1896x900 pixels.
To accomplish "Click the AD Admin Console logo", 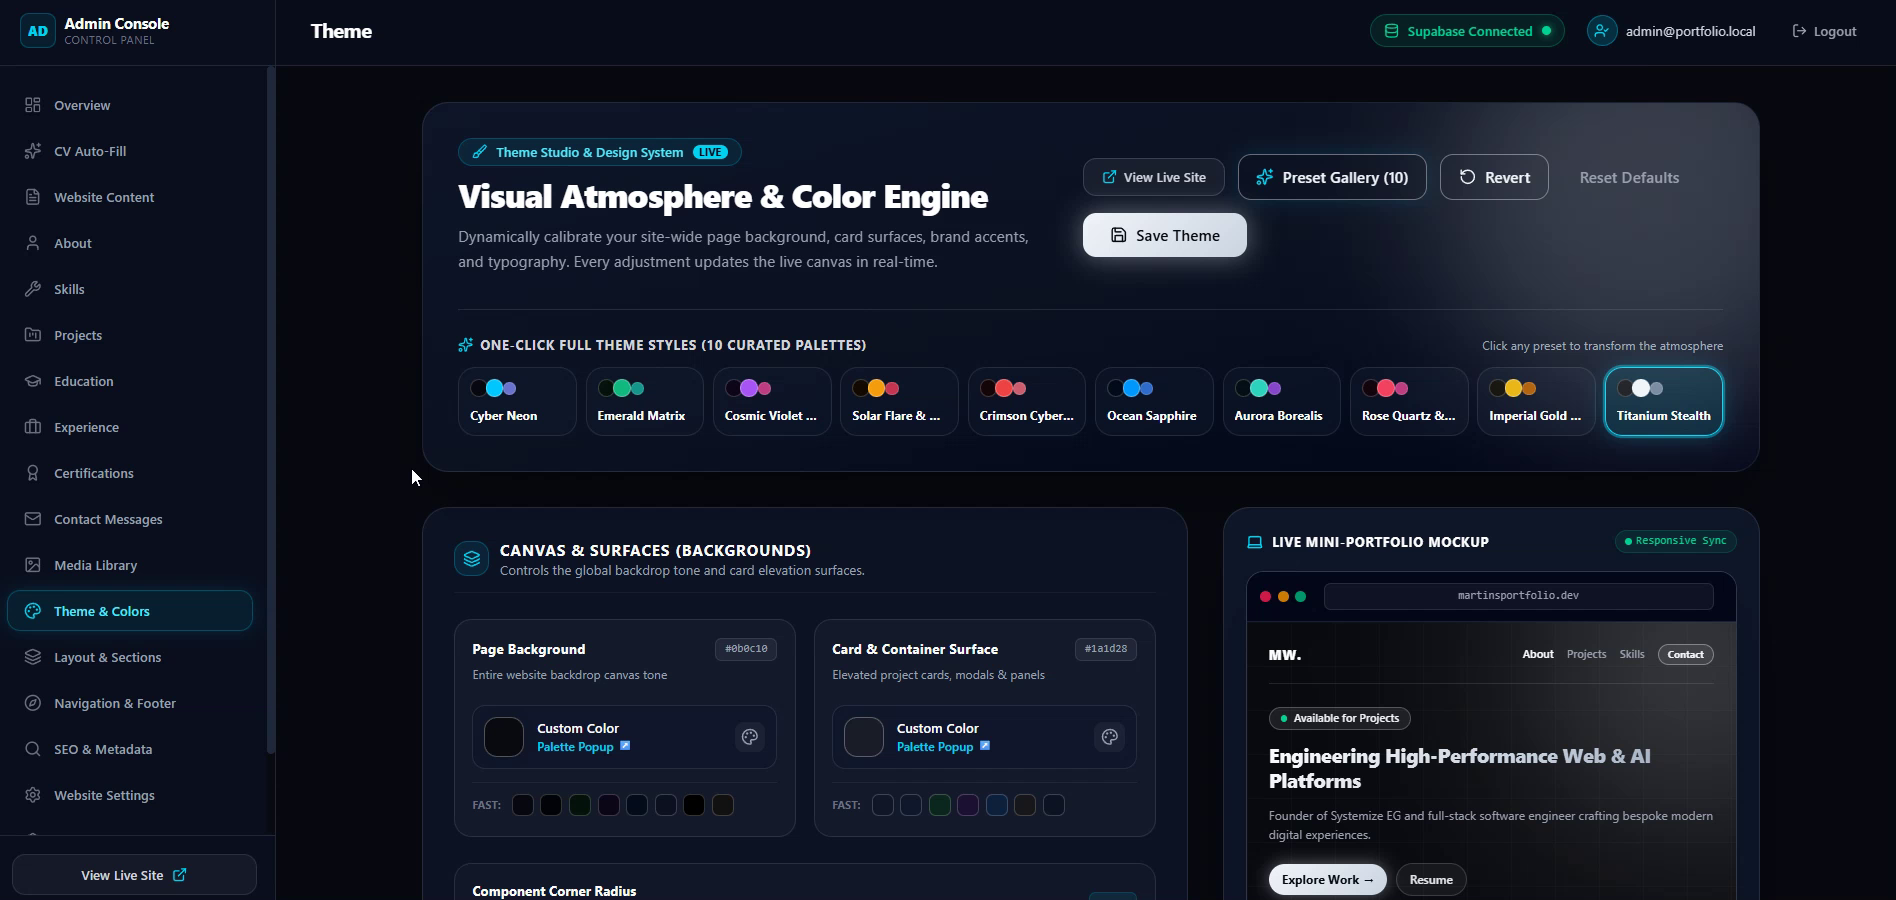I will tap(38, 31).
